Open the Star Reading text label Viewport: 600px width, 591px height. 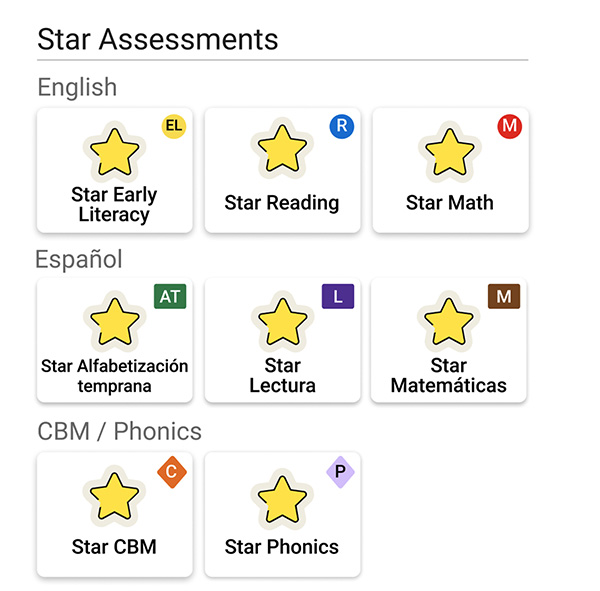[282, 203]
